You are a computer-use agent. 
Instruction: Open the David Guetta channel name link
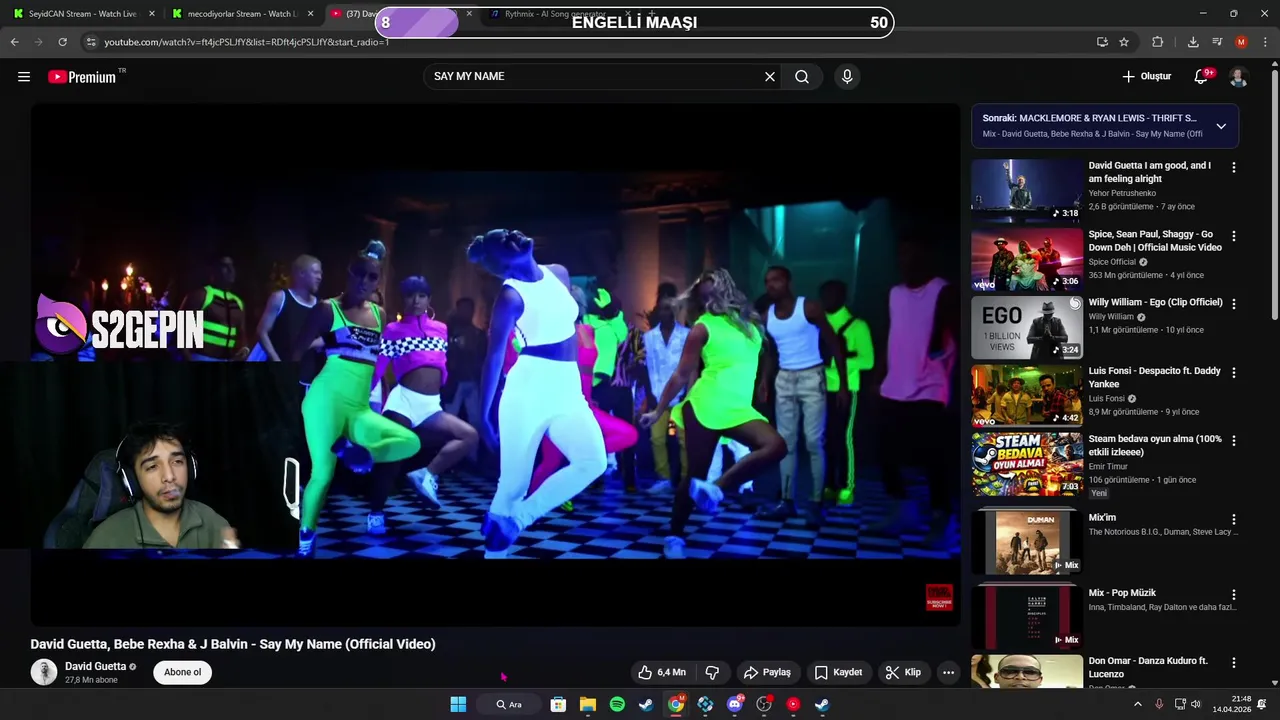(x=95, y=666)
